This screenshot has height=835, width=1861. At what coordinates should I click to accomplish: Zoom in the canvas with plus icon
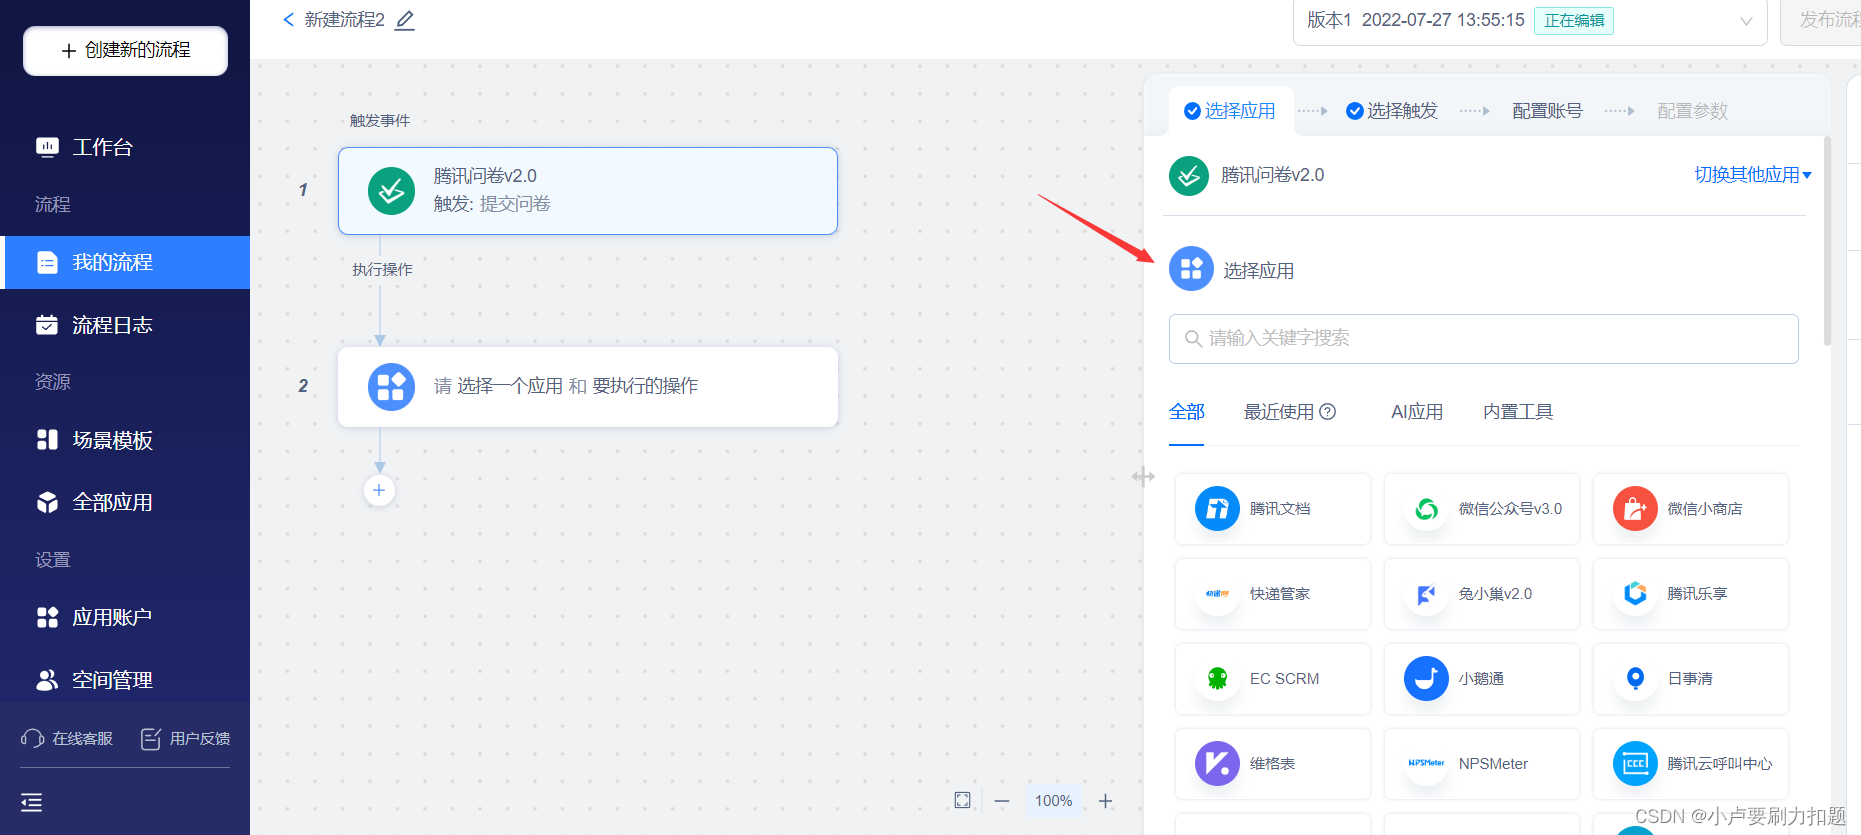point(1105,801)
